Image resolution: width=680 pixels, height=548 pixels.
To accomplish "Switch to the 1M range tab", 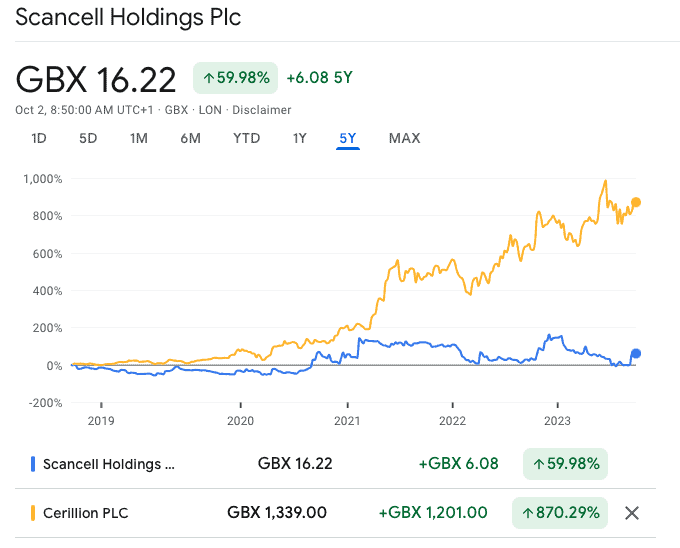I will coord(139,138).
